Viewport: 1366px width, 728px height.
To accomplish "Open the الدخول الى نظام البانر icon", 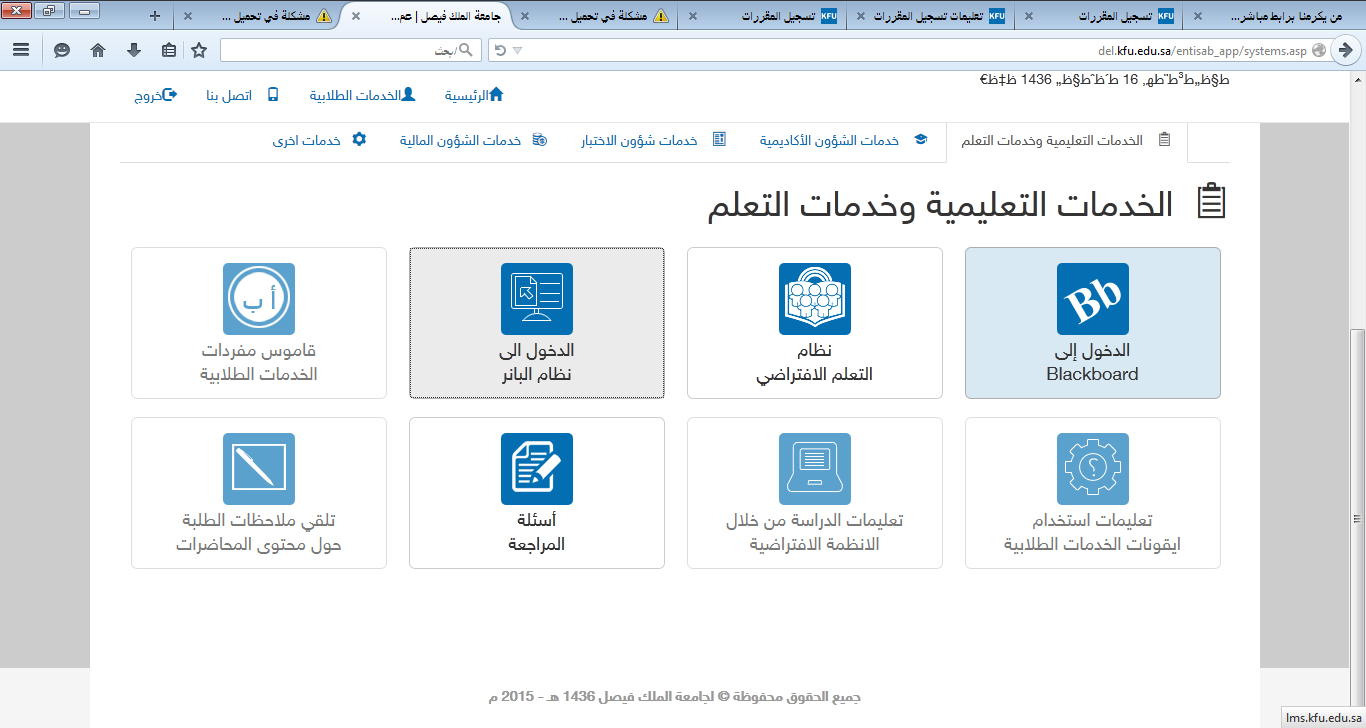I will 536,299.
